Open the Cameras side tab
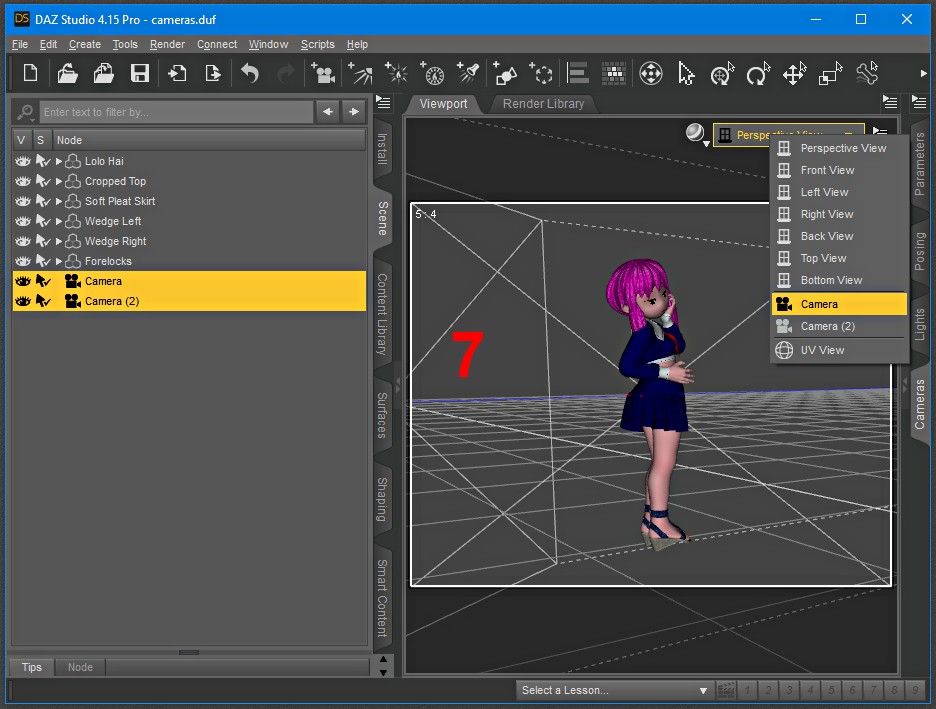This screenshot has width=936, height=709. pyautogui.click(x=920, y=404)
